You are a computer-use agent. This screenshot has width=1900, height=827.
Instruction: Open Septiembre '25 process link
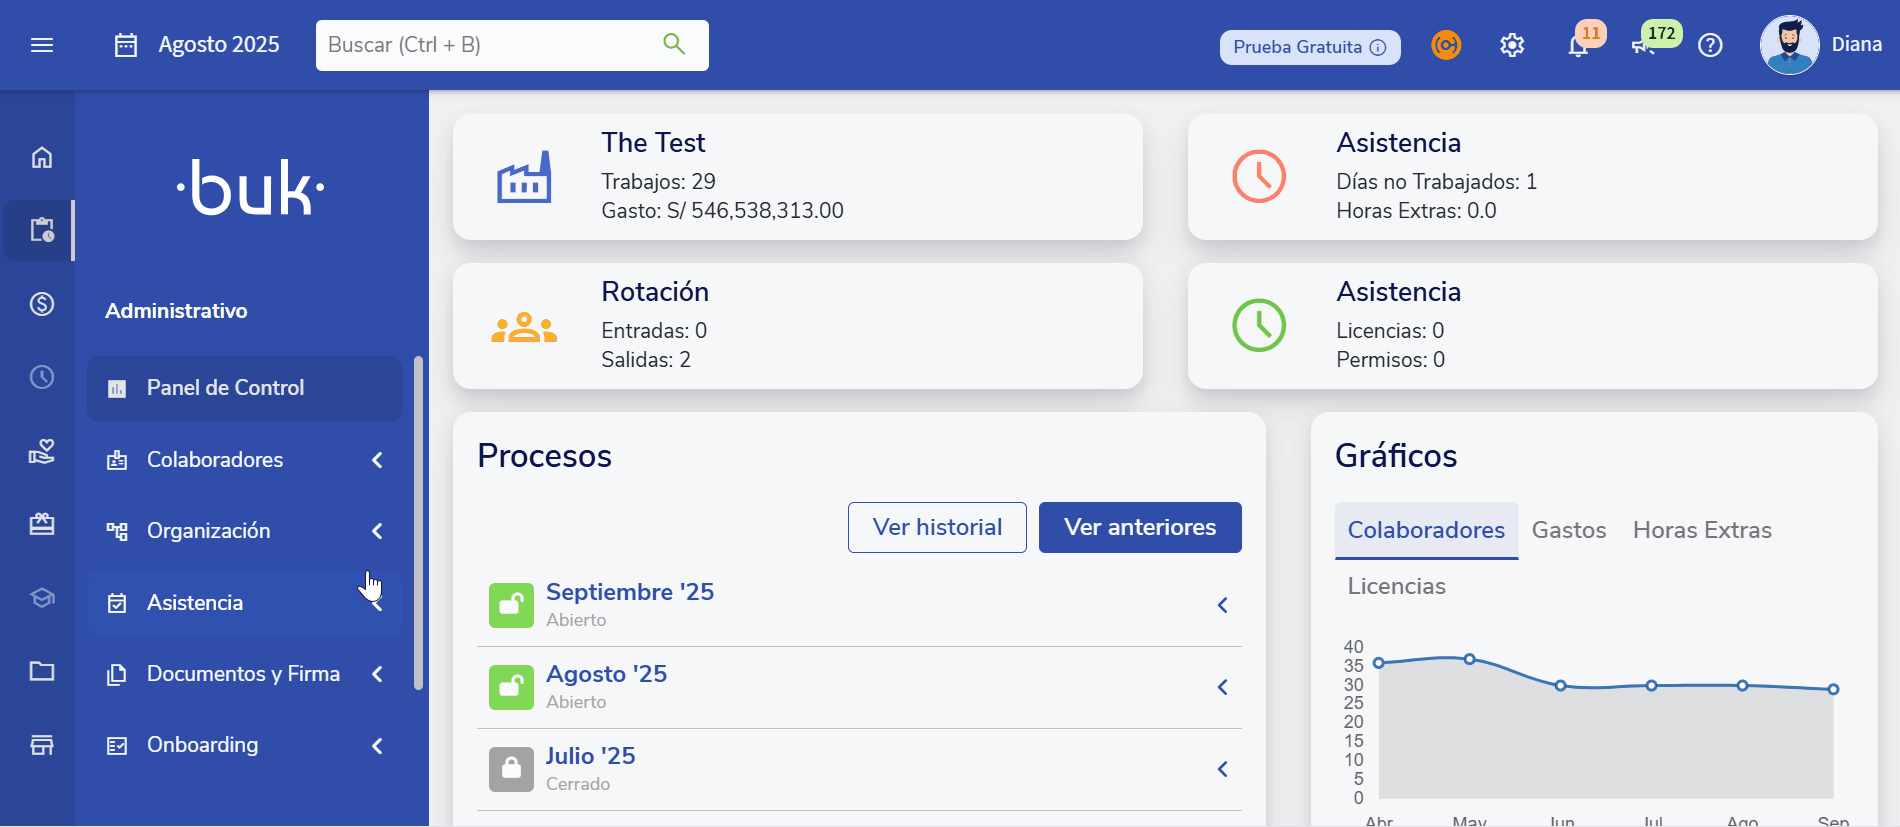630,592
